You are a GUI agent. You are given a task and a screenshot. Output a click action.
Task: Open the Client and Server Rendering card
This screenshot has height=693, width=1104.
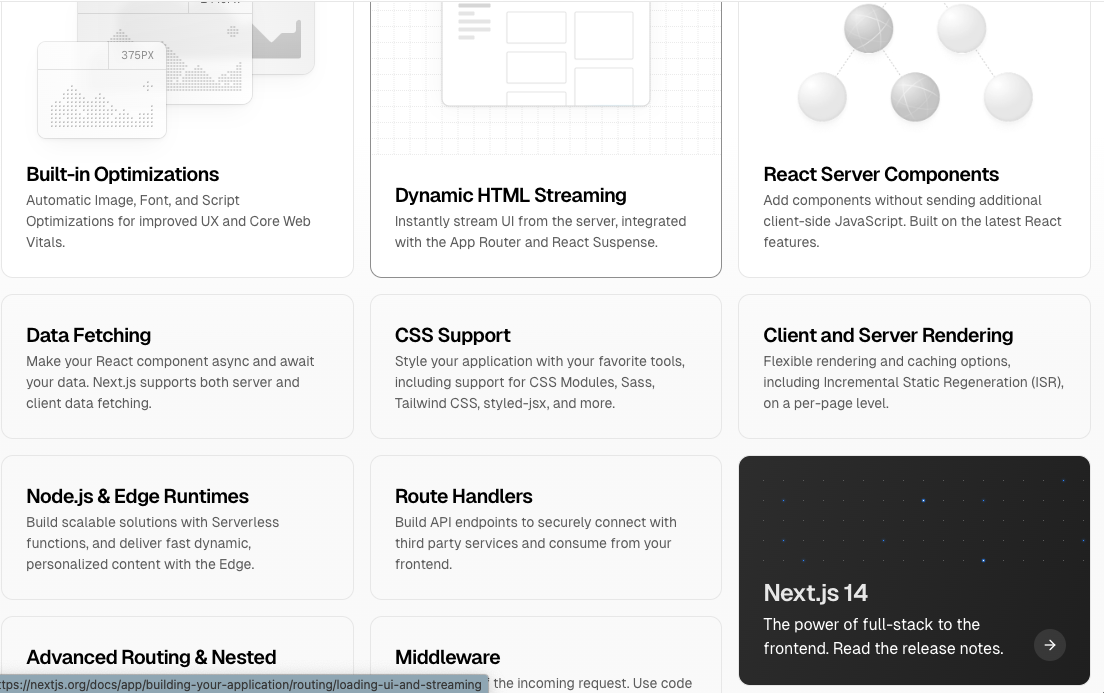[x=914, y=366]
